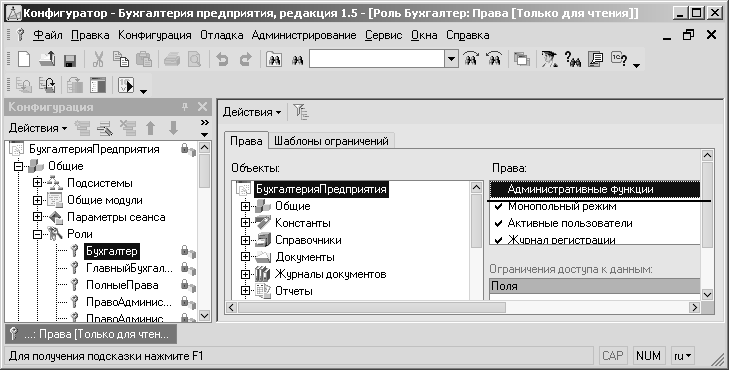Click the configuration tree scroll-down arrow
The width and height of the screenshot is (729, 370).
tap(205, 316)
